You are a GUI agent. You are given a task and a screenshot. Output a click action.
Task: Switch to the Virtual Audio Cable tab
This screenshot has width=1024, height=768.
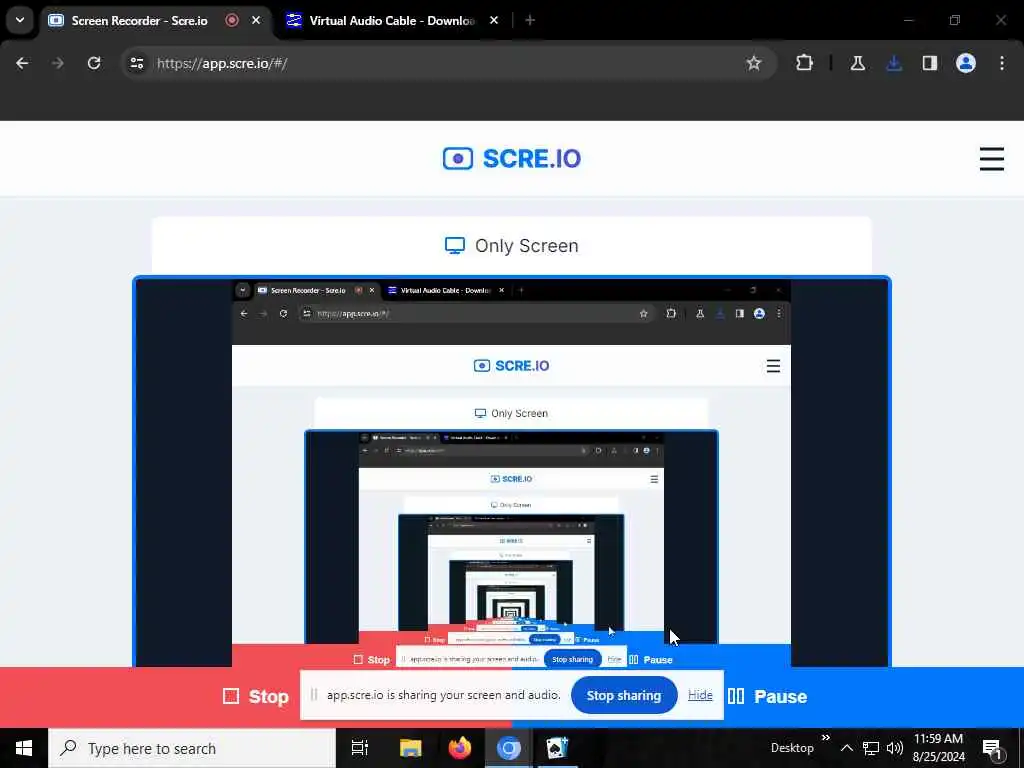tap(392, 21)
